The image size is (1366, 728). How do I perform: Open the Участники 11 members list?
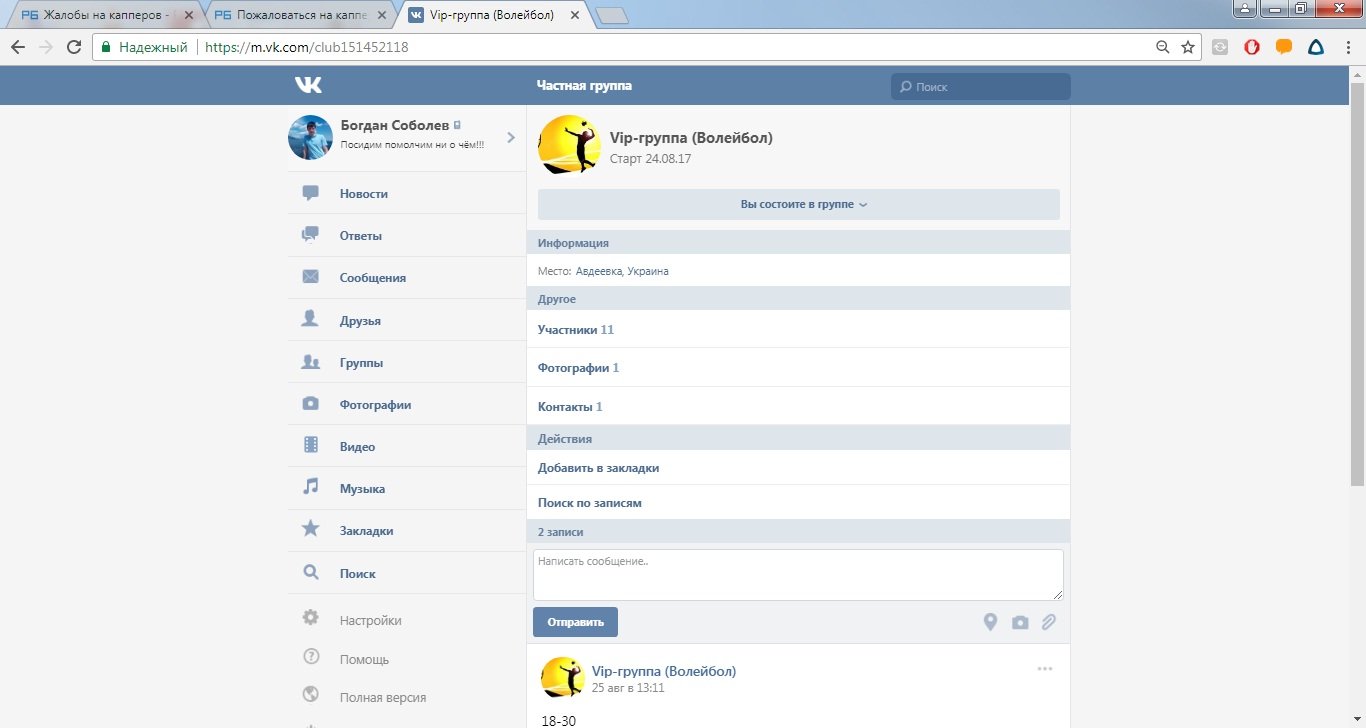click(x=576, y=329)
